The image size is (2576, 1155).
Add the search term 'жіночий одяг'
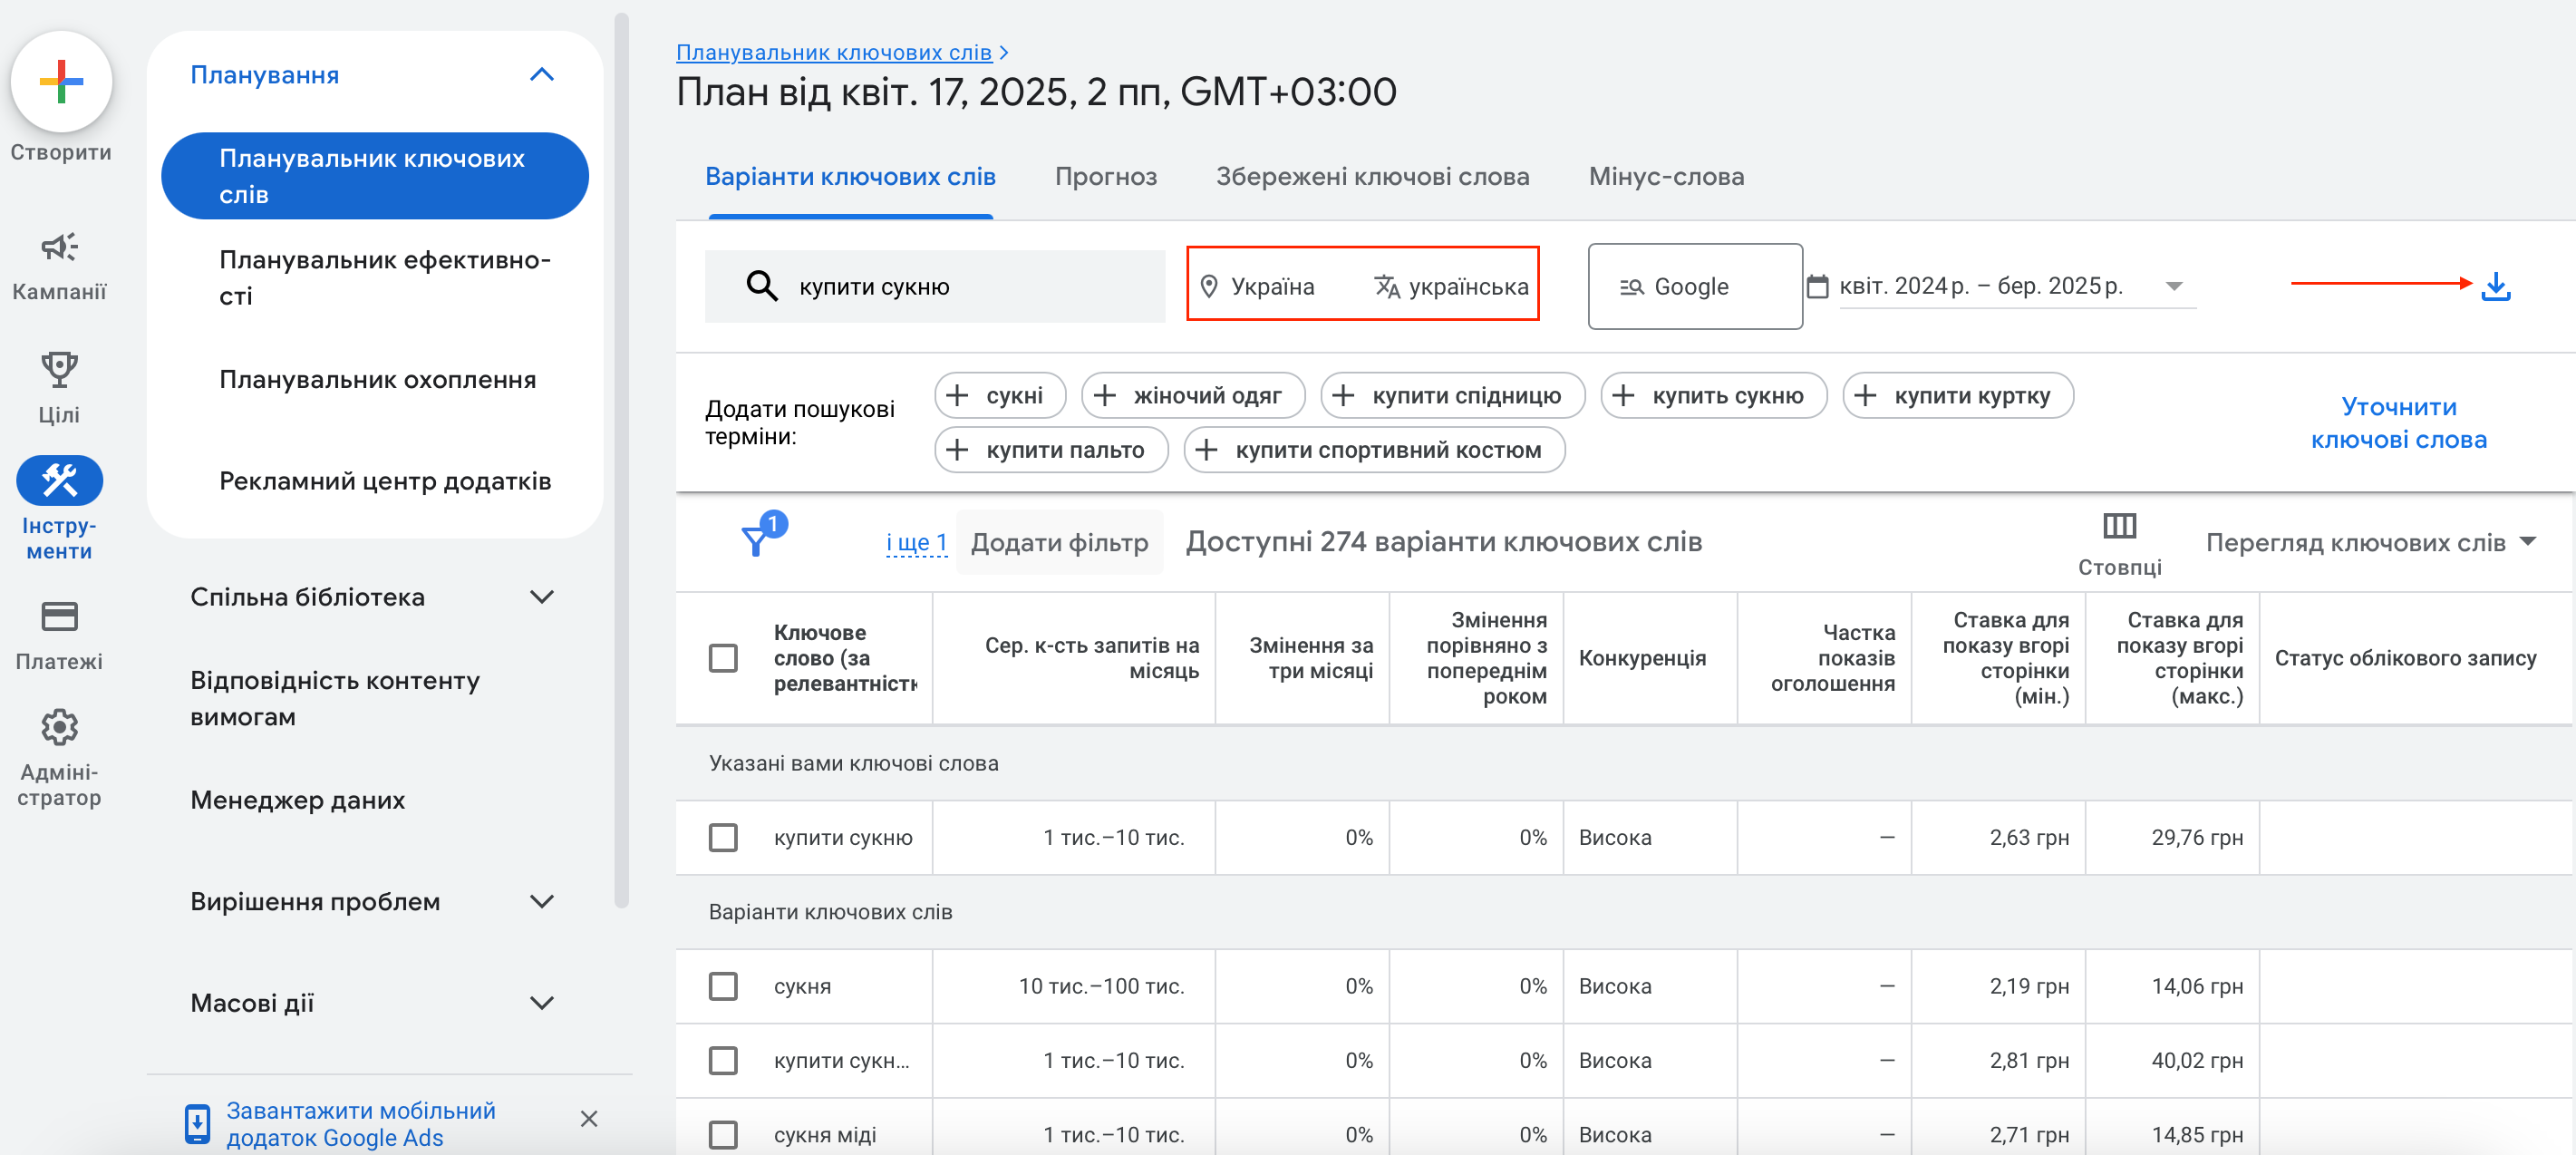point(1192,395)
